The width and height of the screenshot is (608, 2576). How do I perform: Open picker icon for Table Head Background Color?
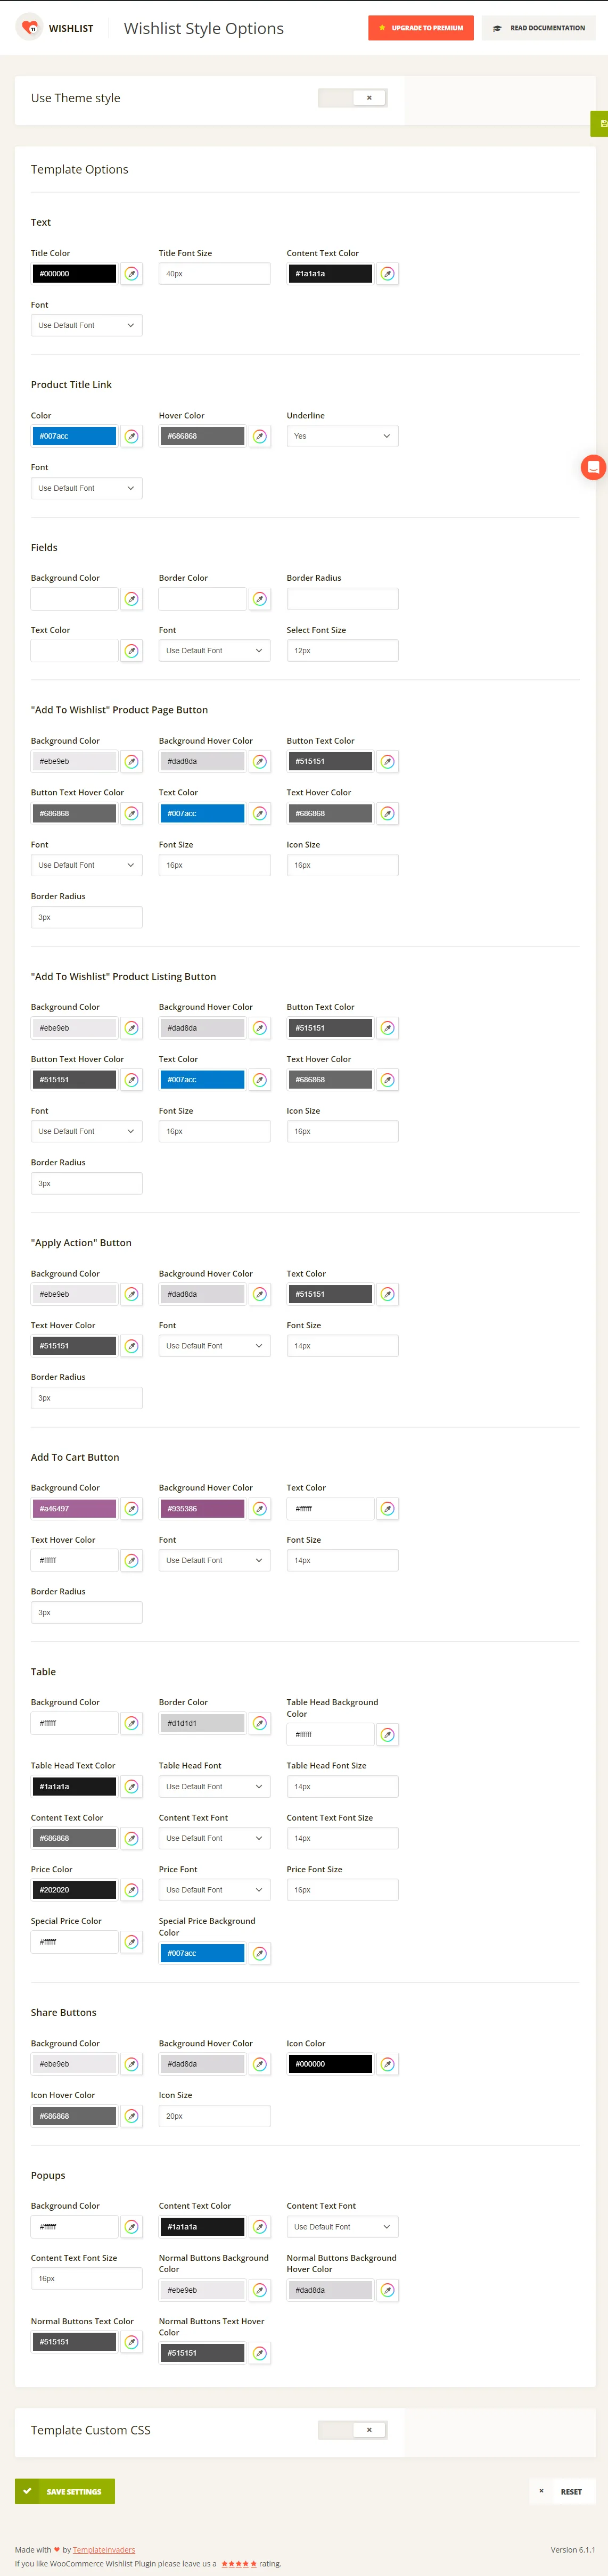(387, 1735)
